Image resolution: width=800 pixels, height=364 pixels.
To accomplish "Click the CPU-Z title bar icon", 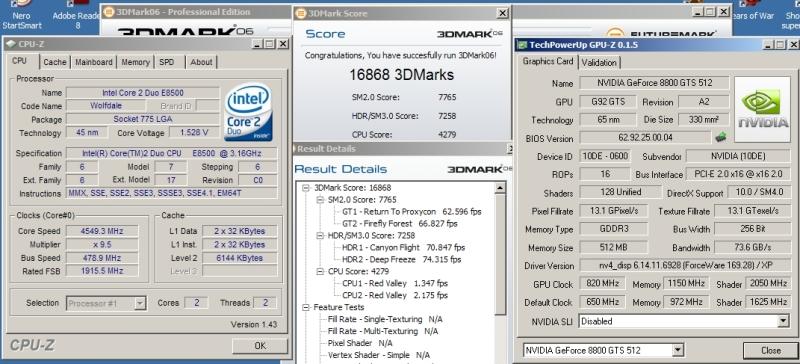I will coord(11,44).
